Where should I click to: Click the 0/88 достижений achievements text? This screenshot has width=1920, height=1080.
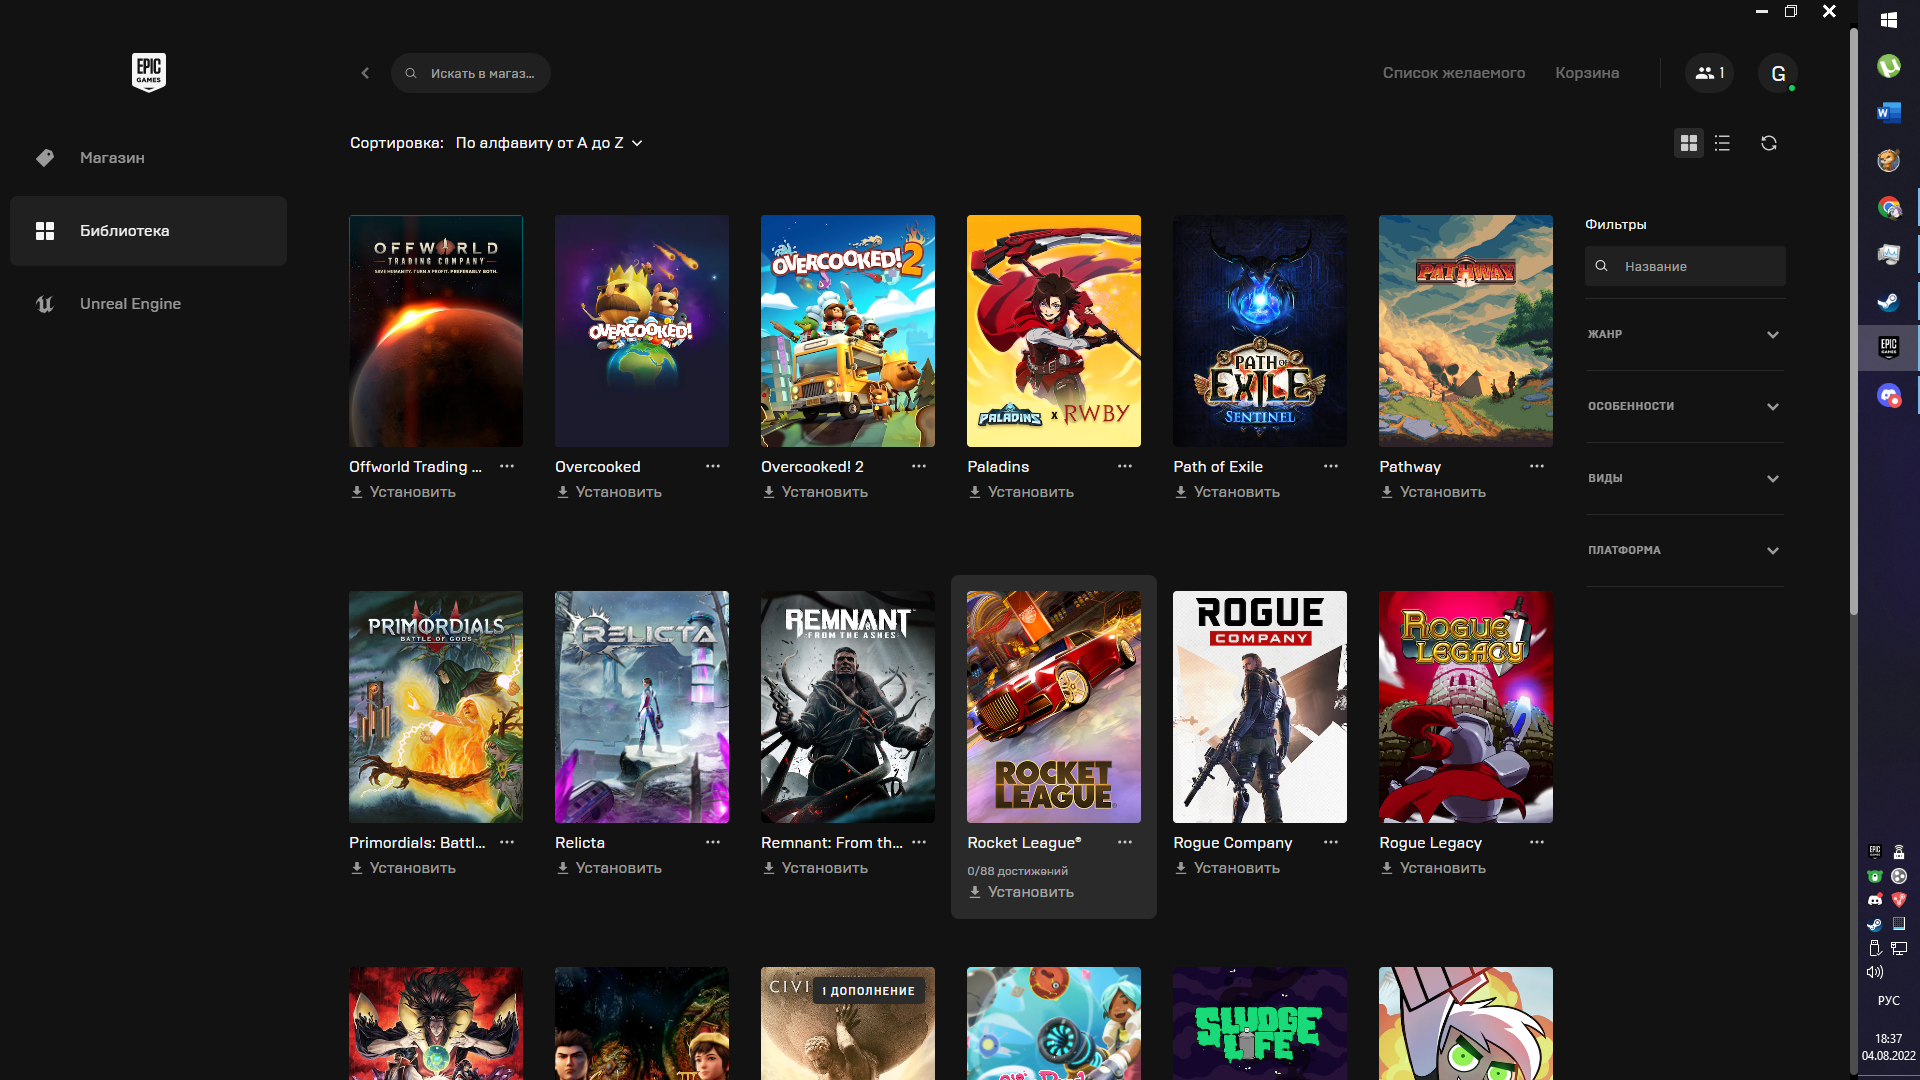1017,871
